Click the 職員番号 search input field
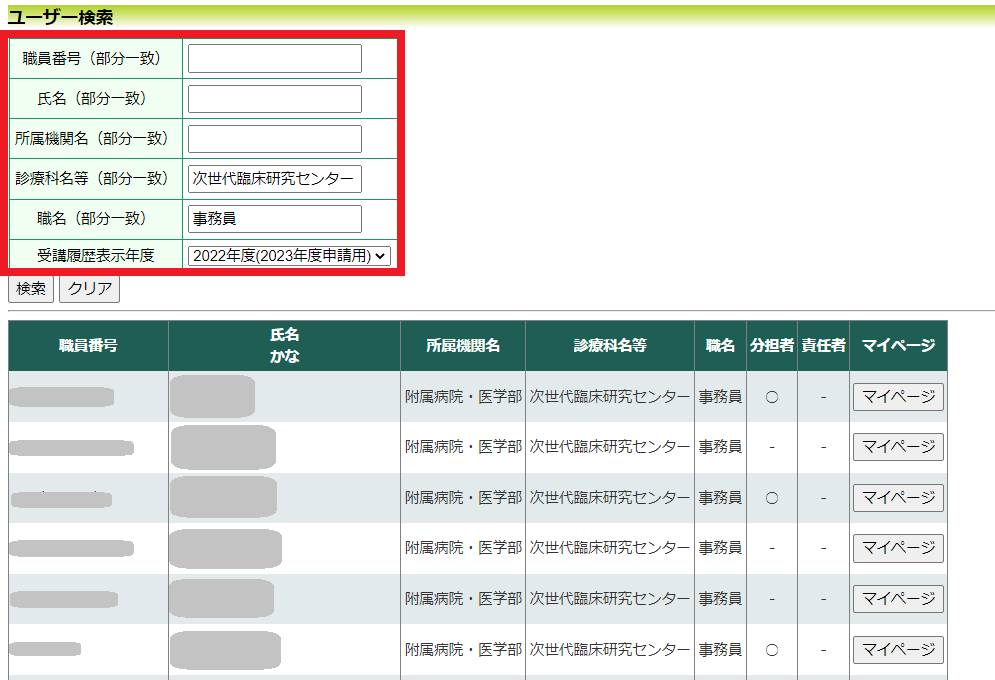Screen dimensions: 995x680 (274, 59)
